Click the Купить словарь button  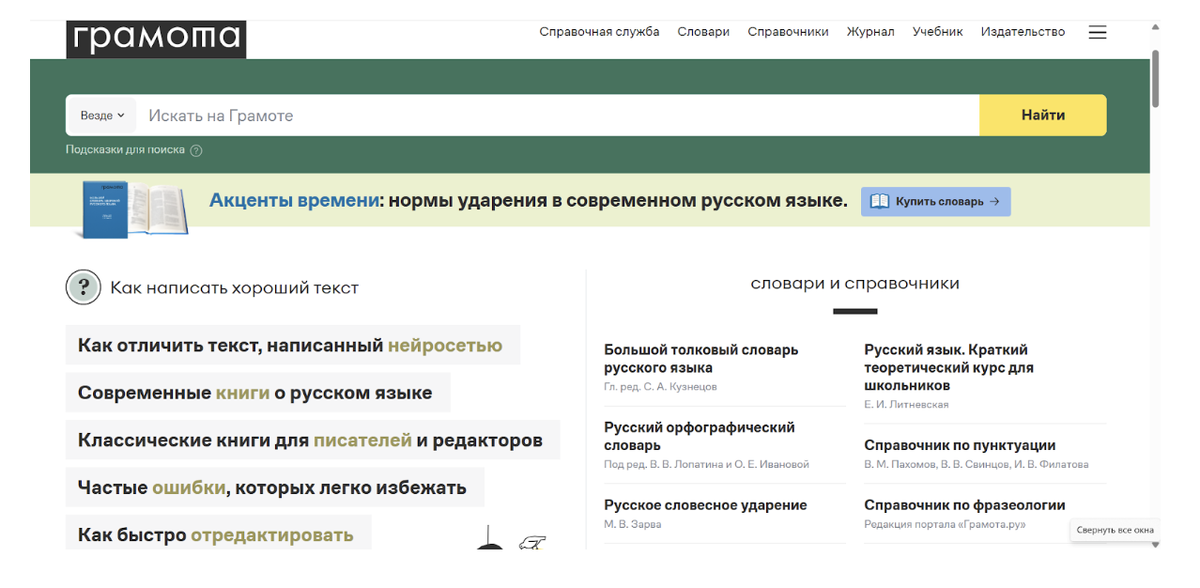(936, 201)
